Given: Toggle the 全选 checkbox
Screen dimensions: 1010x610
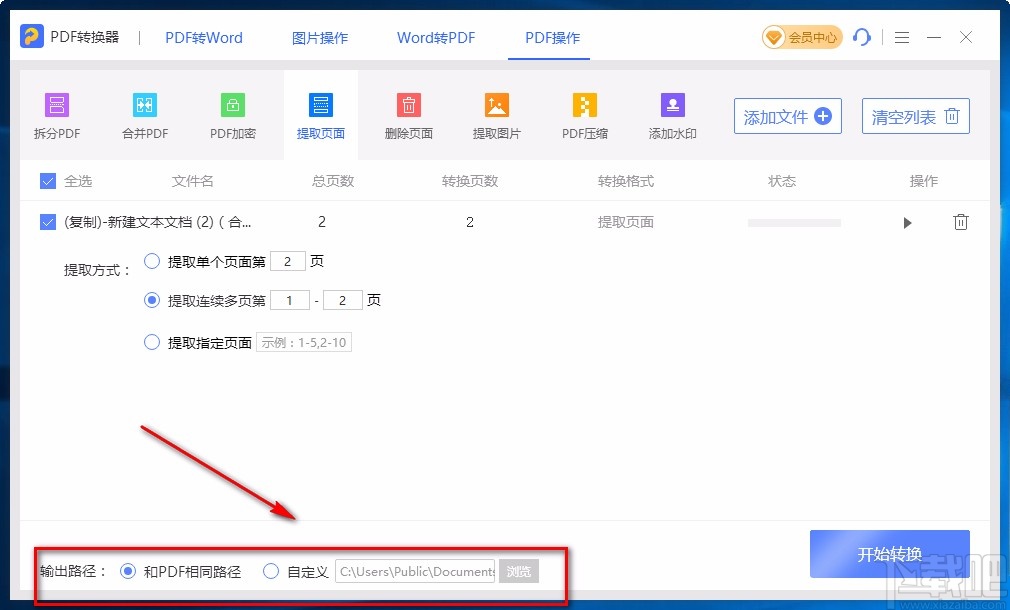Looking at the screenshot, I should [47, 181].
